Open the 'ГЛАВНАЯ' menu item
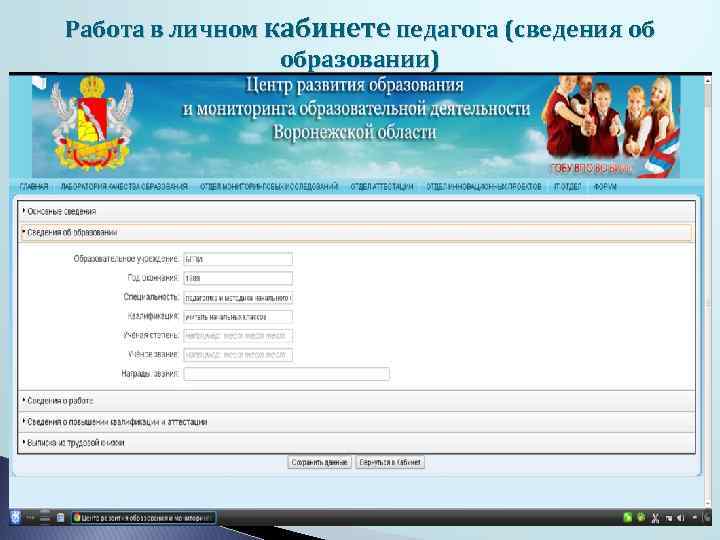The height and width of the screenshot is (540, 720). click(x=34, y=186)
